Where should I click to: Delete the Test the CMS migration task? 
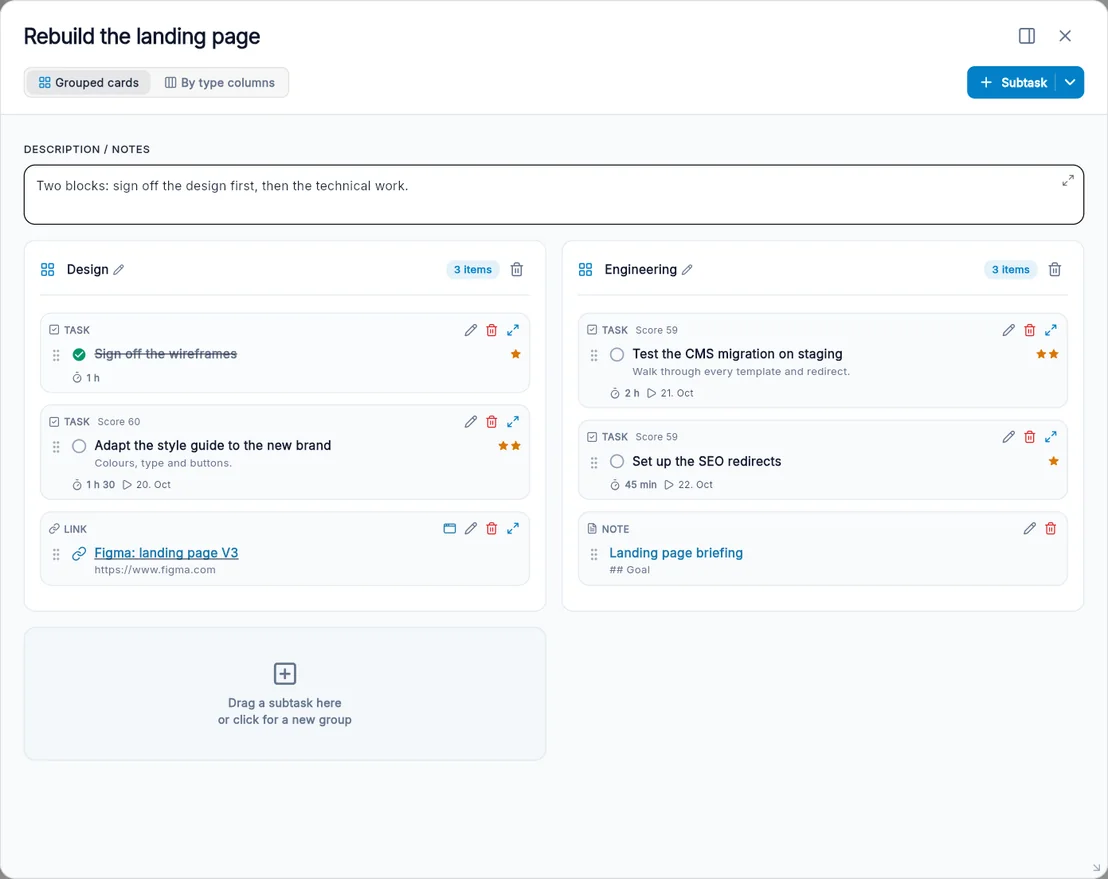(x=1030, y=330)
